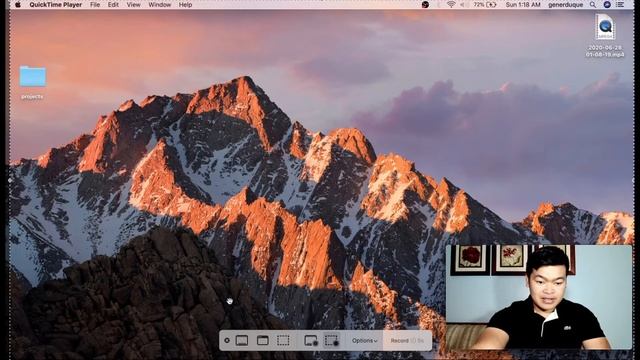This screenshot has width=640, height=360.
Task: Open the Edit menu
Action: click(x=113, y=5)
